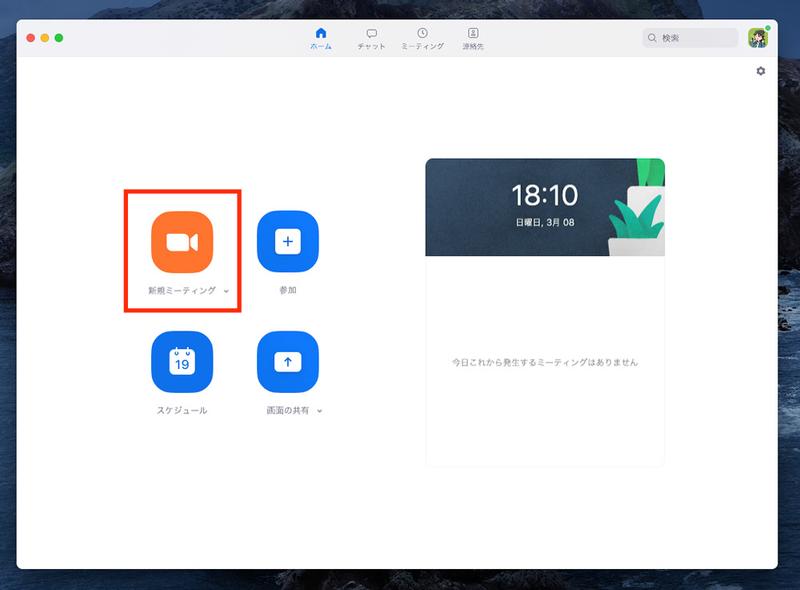Open the Schedule calendar icon
The height and width of the screenshot is (590, 800).
tap(182, 362)
